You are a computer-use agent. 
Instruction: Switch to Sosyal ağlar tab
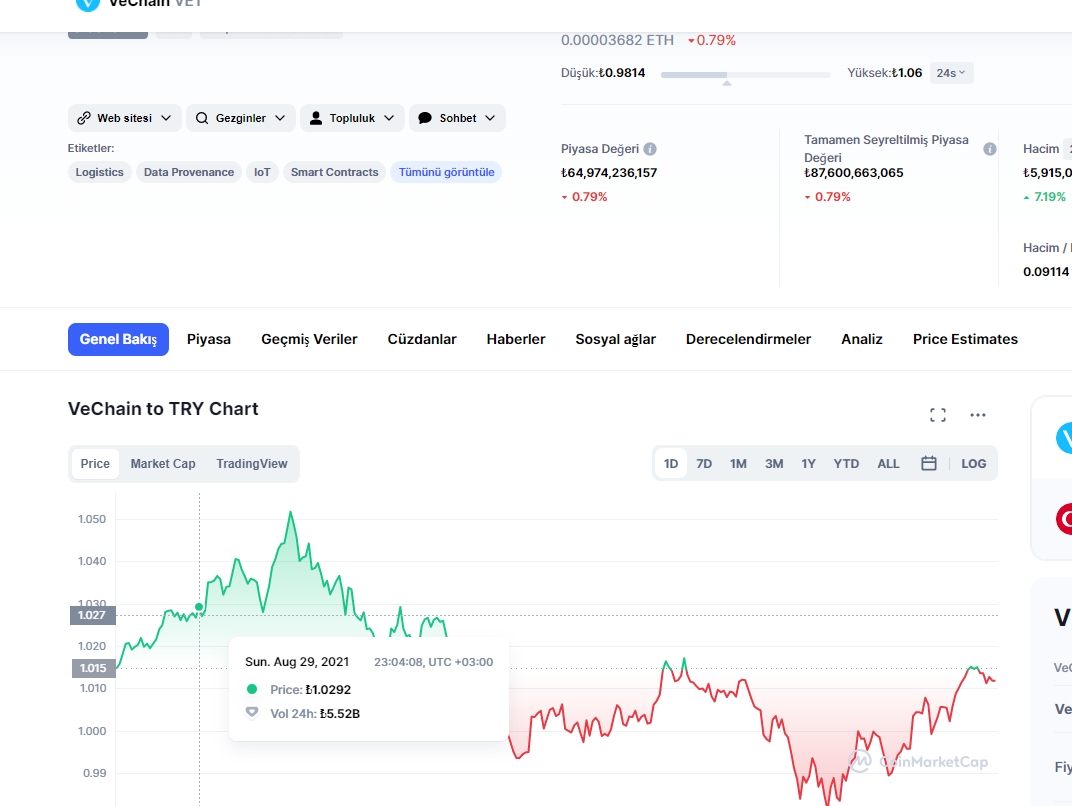tap(615, 339)
